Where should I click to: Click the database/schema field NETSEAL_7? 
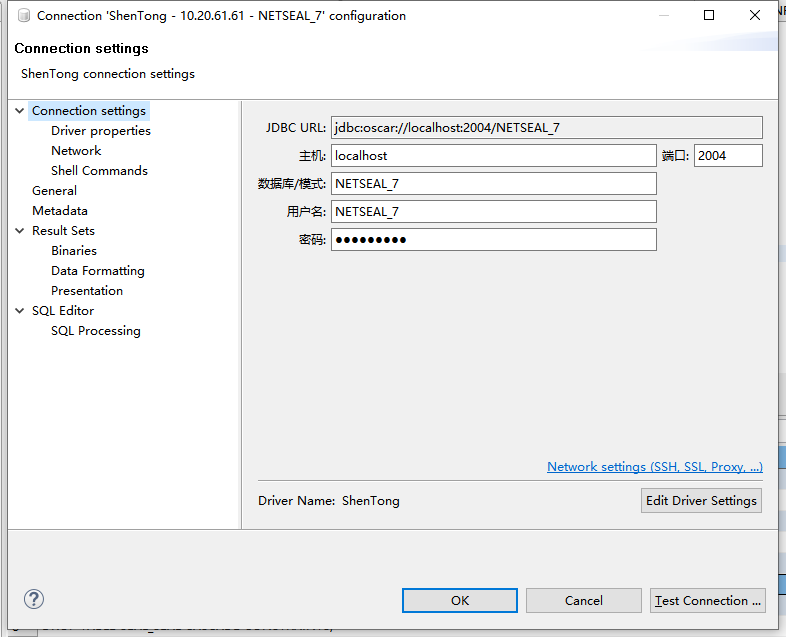pos(493,184)
